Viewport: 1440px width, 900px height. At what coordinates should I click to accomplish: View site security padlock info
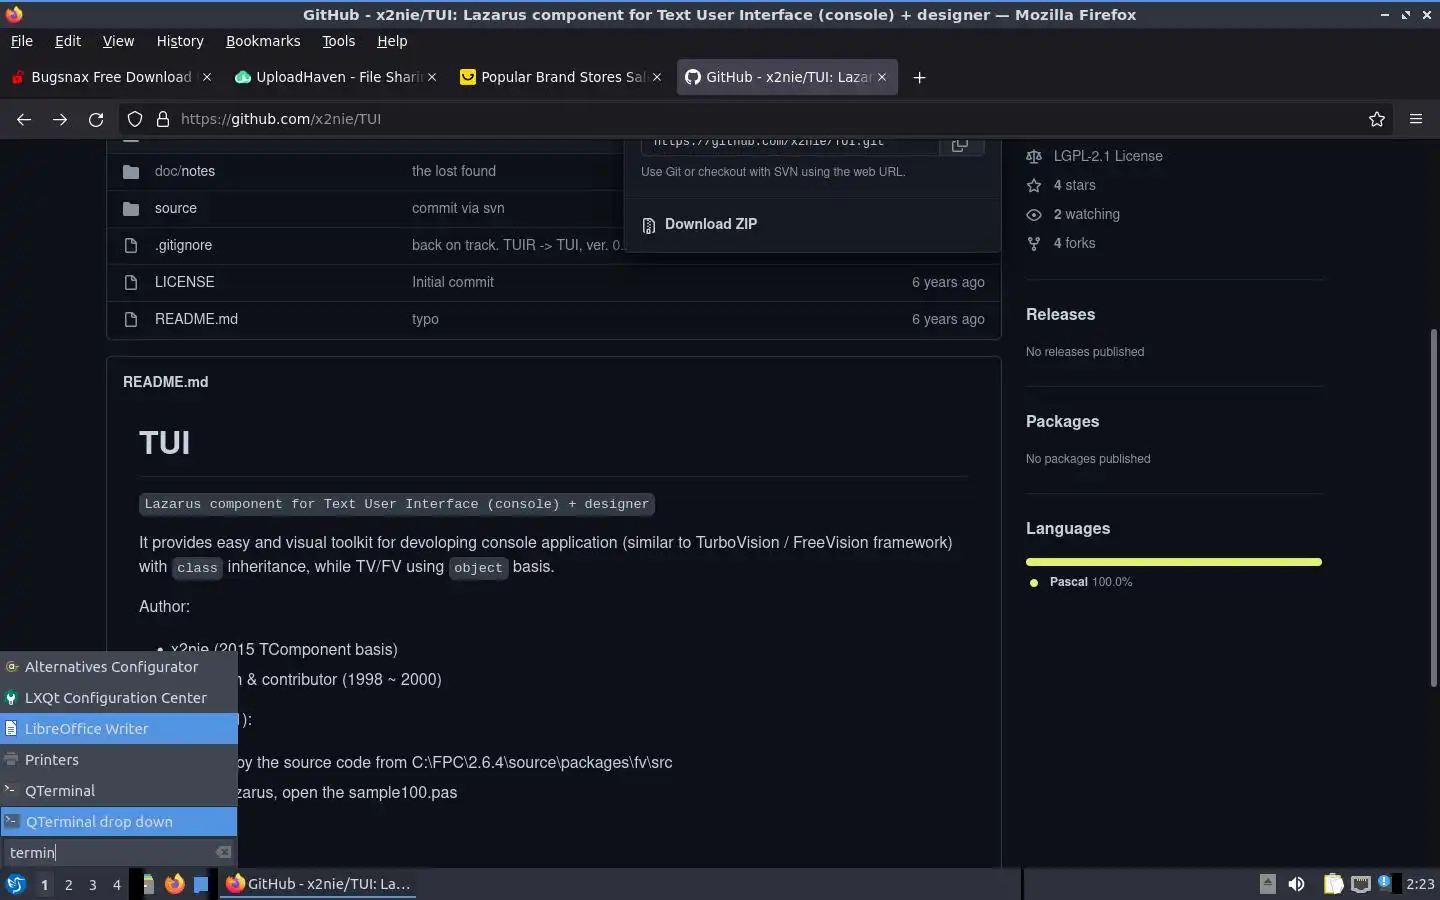163,119
